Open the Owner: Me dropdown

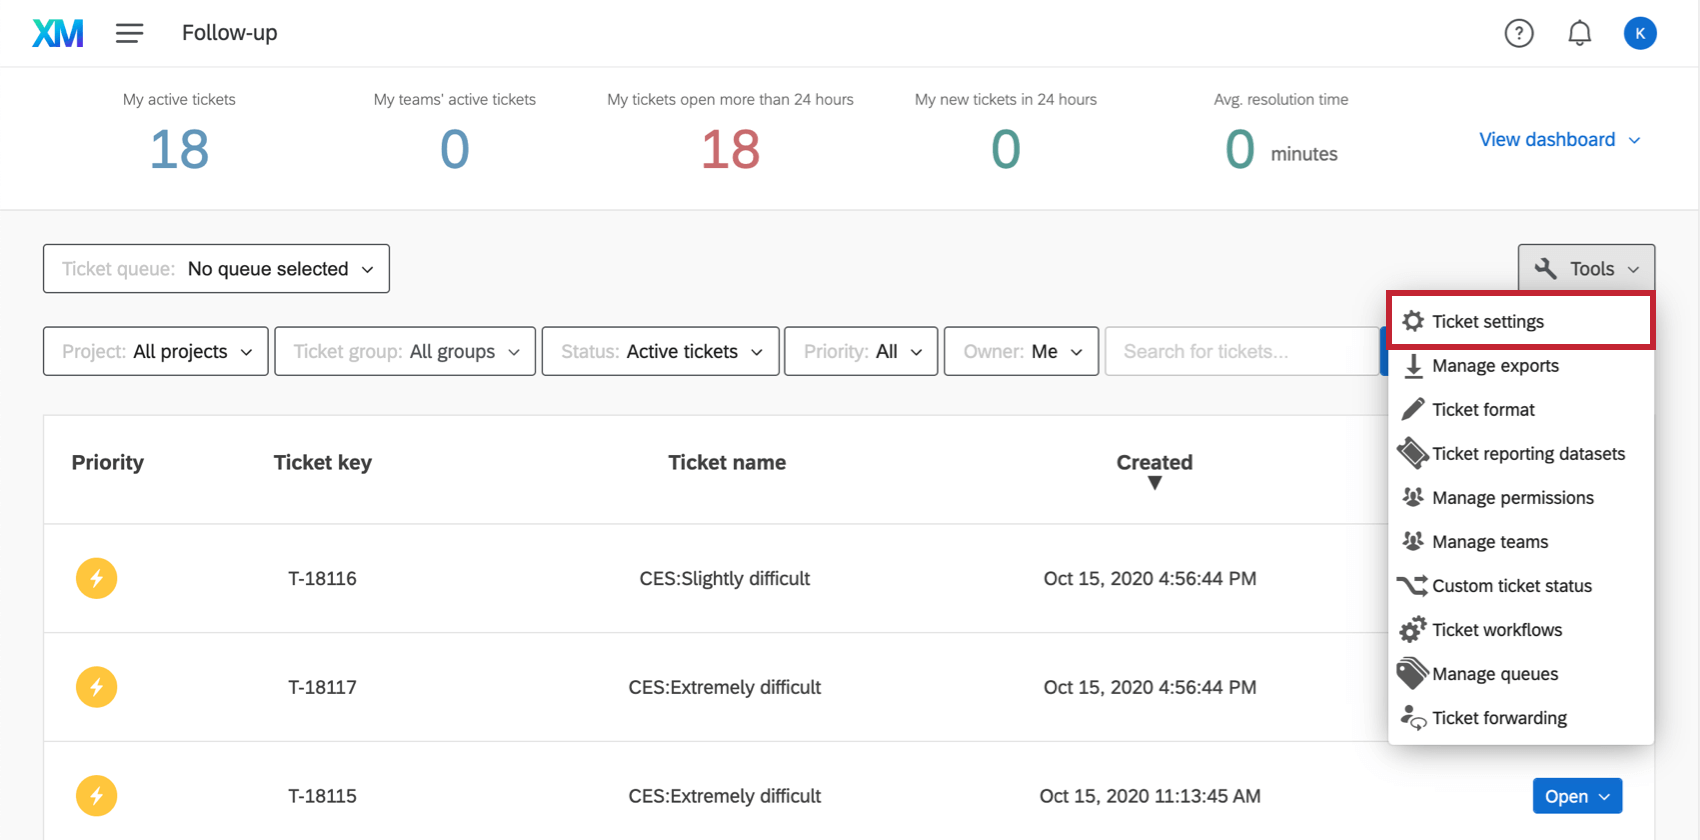pos(1021,351)
